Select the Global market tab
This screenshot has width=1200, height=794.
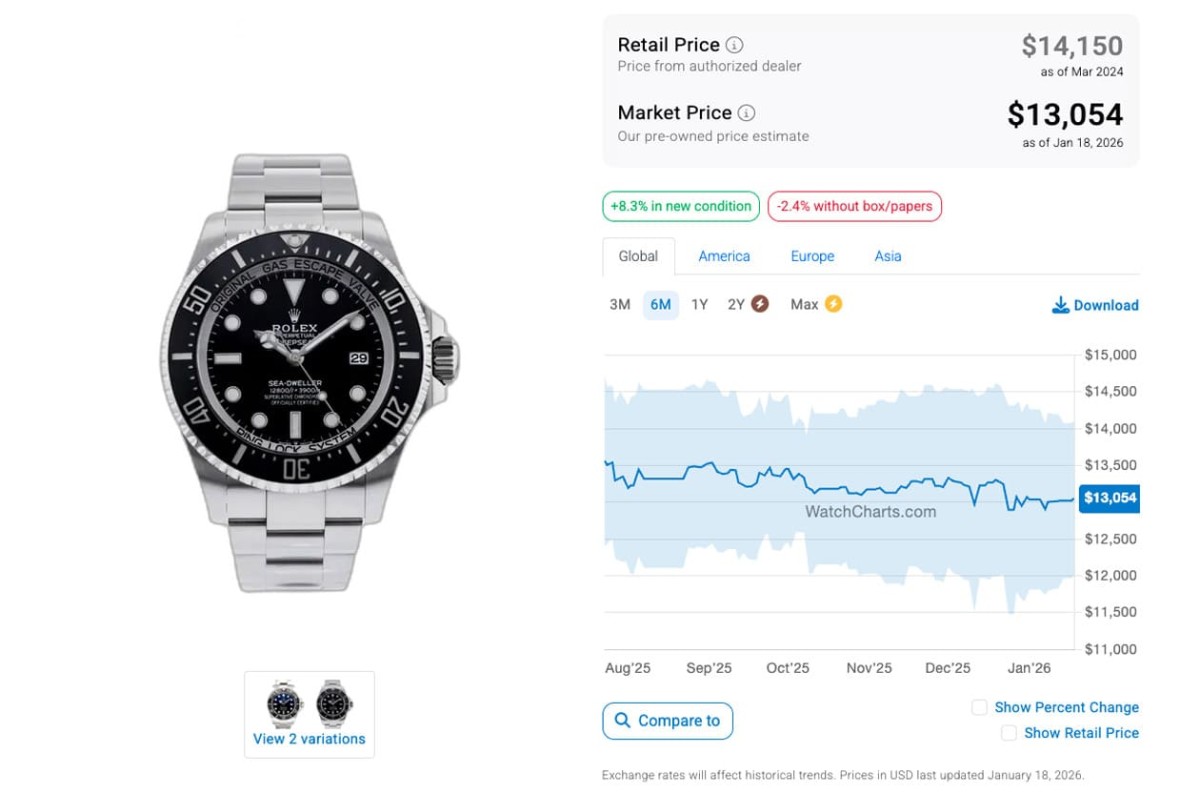tap(638, 256)
